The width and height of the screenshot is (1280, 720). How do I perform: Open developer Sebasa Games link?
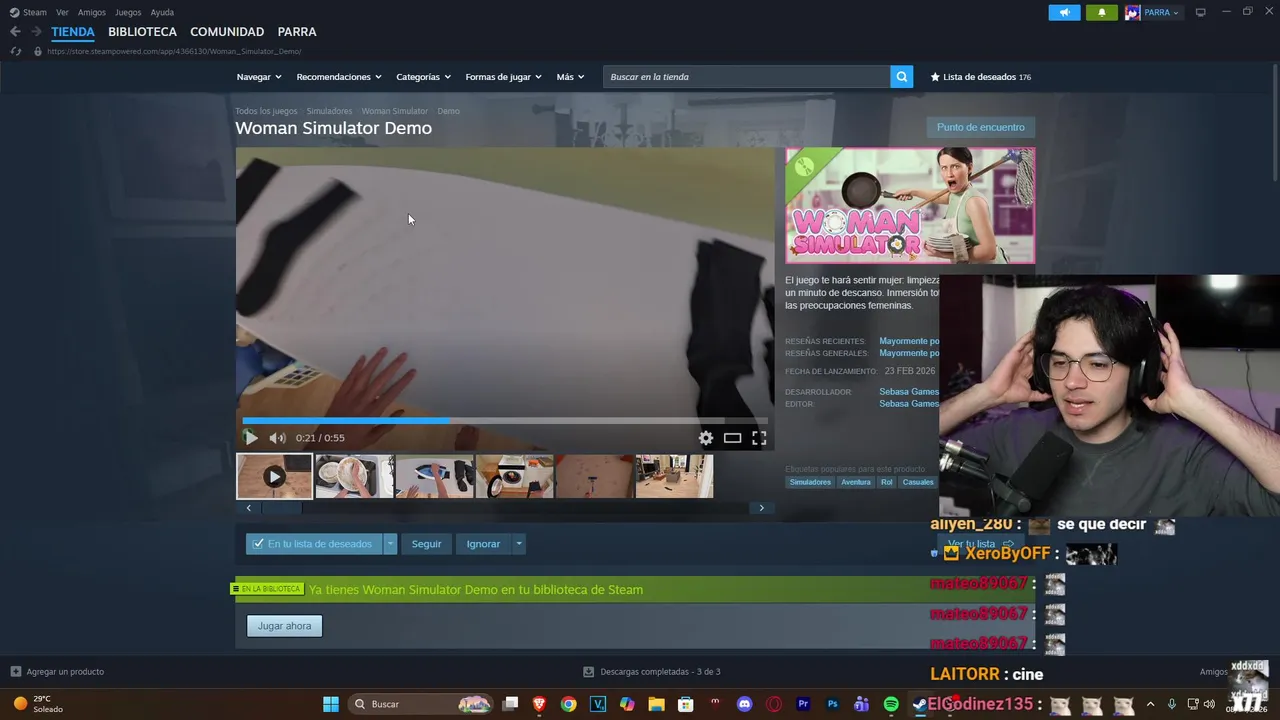(908, 392)
